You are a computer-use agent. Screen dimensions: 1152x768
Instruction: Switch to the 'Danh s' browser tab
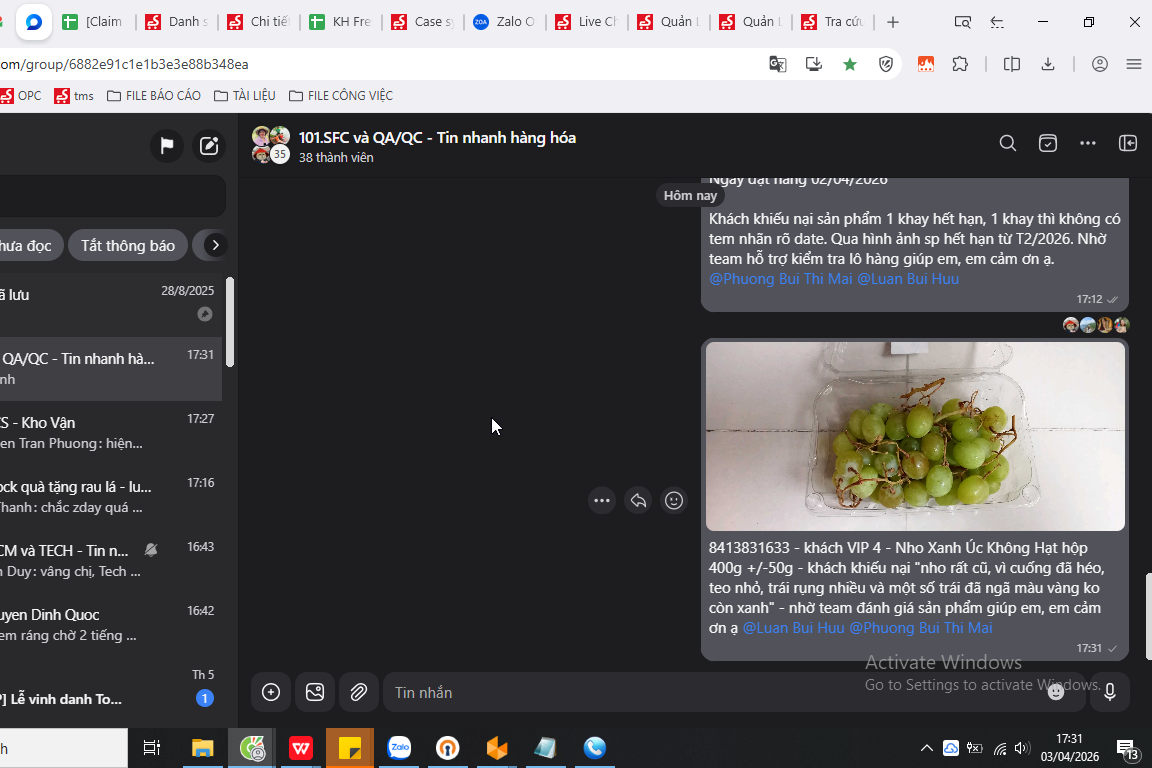click(176, 22)
